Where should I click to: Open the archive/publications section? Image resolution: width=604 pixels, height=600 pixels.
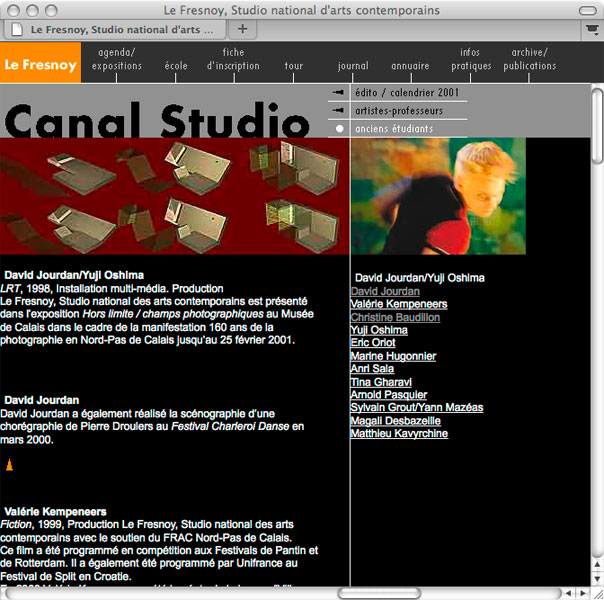point(529,59)
